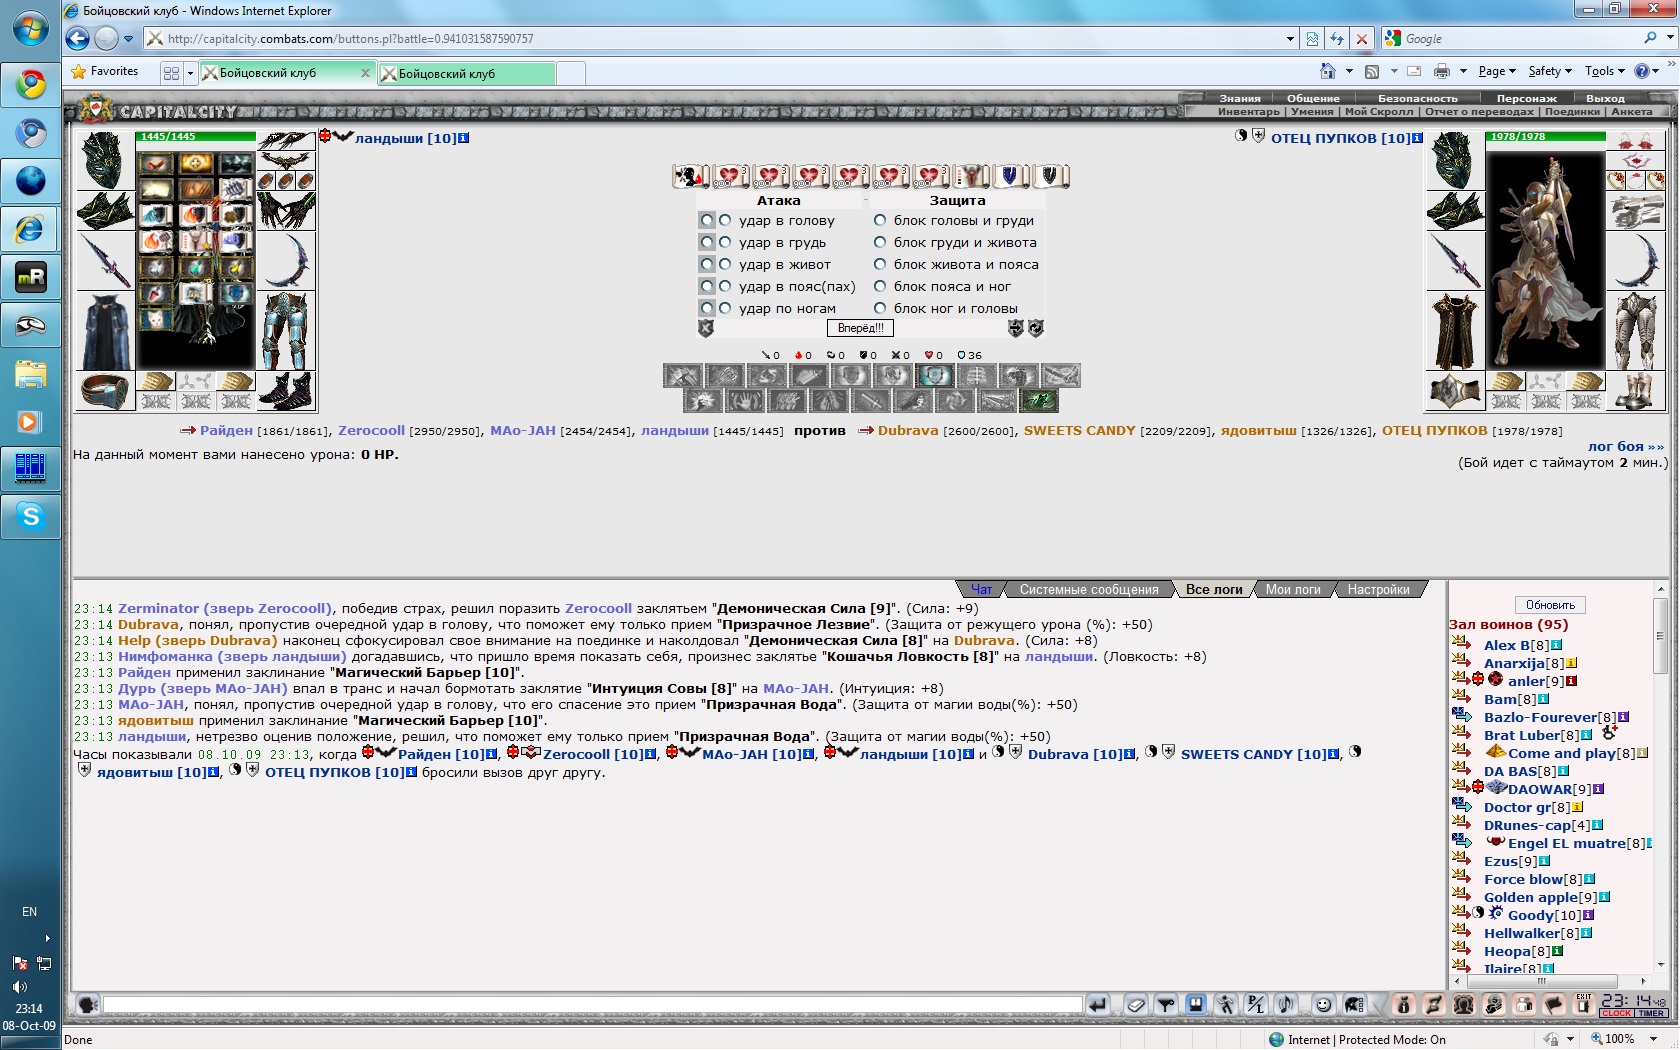
Task: Open the smiley emoticons icon
Action: pyautogui.click(x=1323, y=1004)
